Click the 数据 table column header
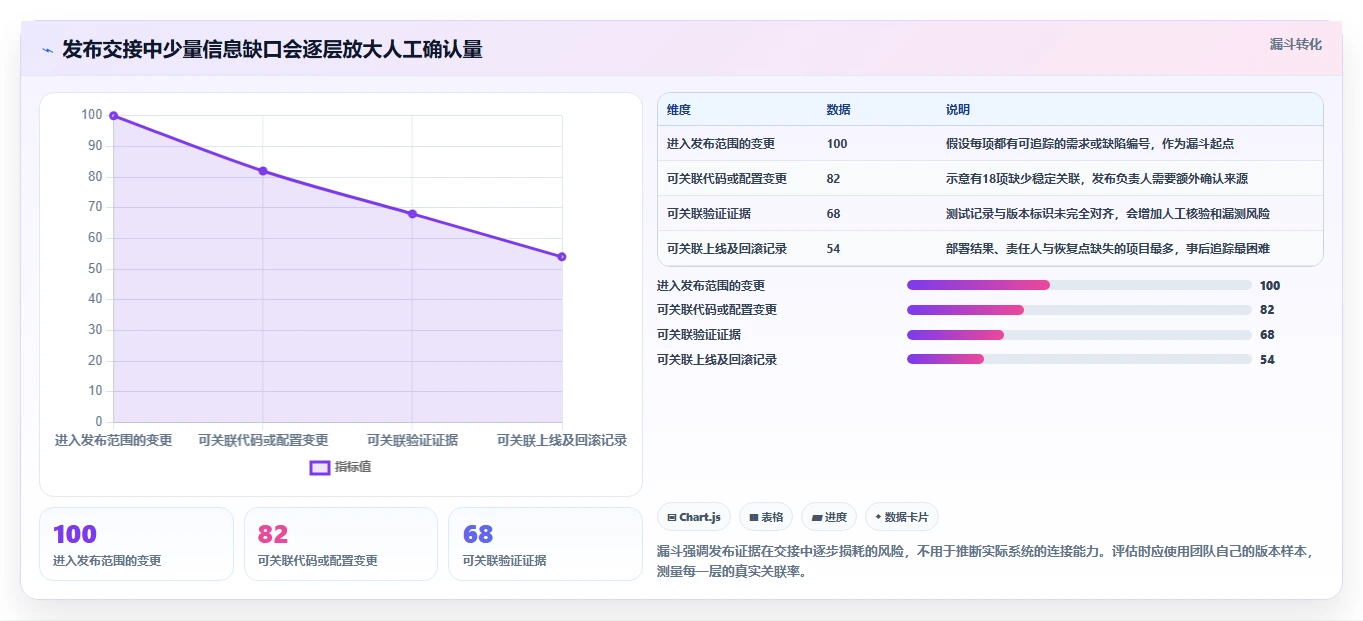The width and height of the screenshot is (1363, 621). click(839, 110)
